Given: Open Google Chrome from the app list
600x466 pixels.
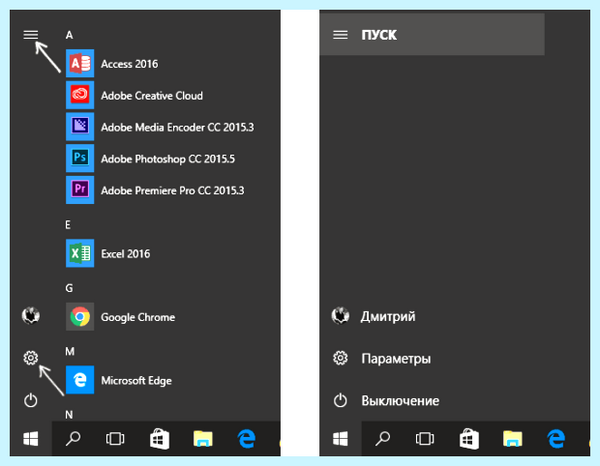Looking at the screenshot, I should point(121,317).
